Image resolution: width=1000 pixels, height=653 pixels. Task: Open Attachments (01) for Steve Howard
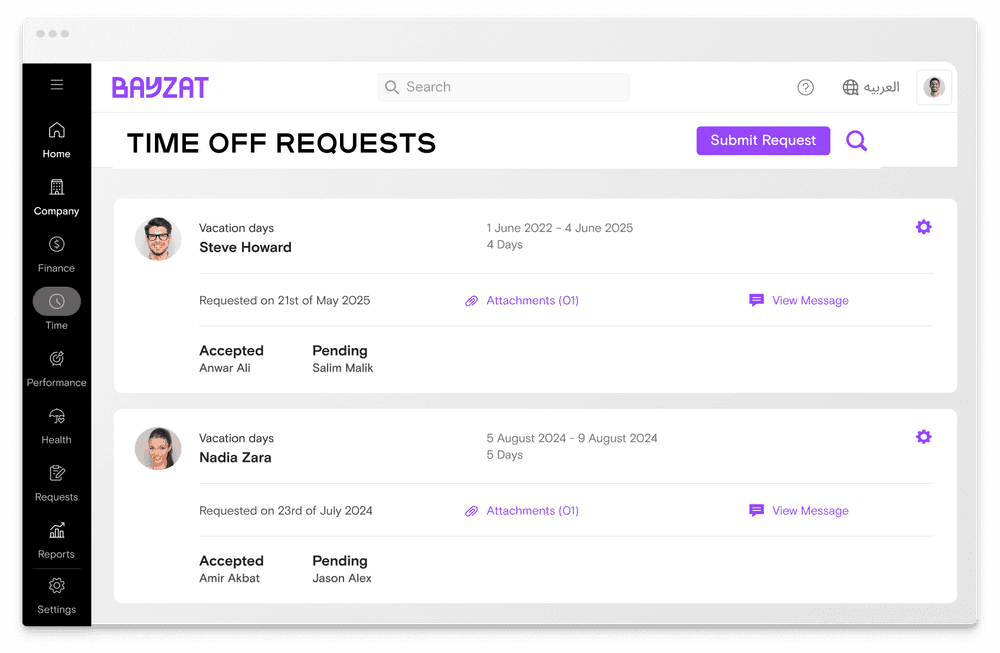coord(533,300)
